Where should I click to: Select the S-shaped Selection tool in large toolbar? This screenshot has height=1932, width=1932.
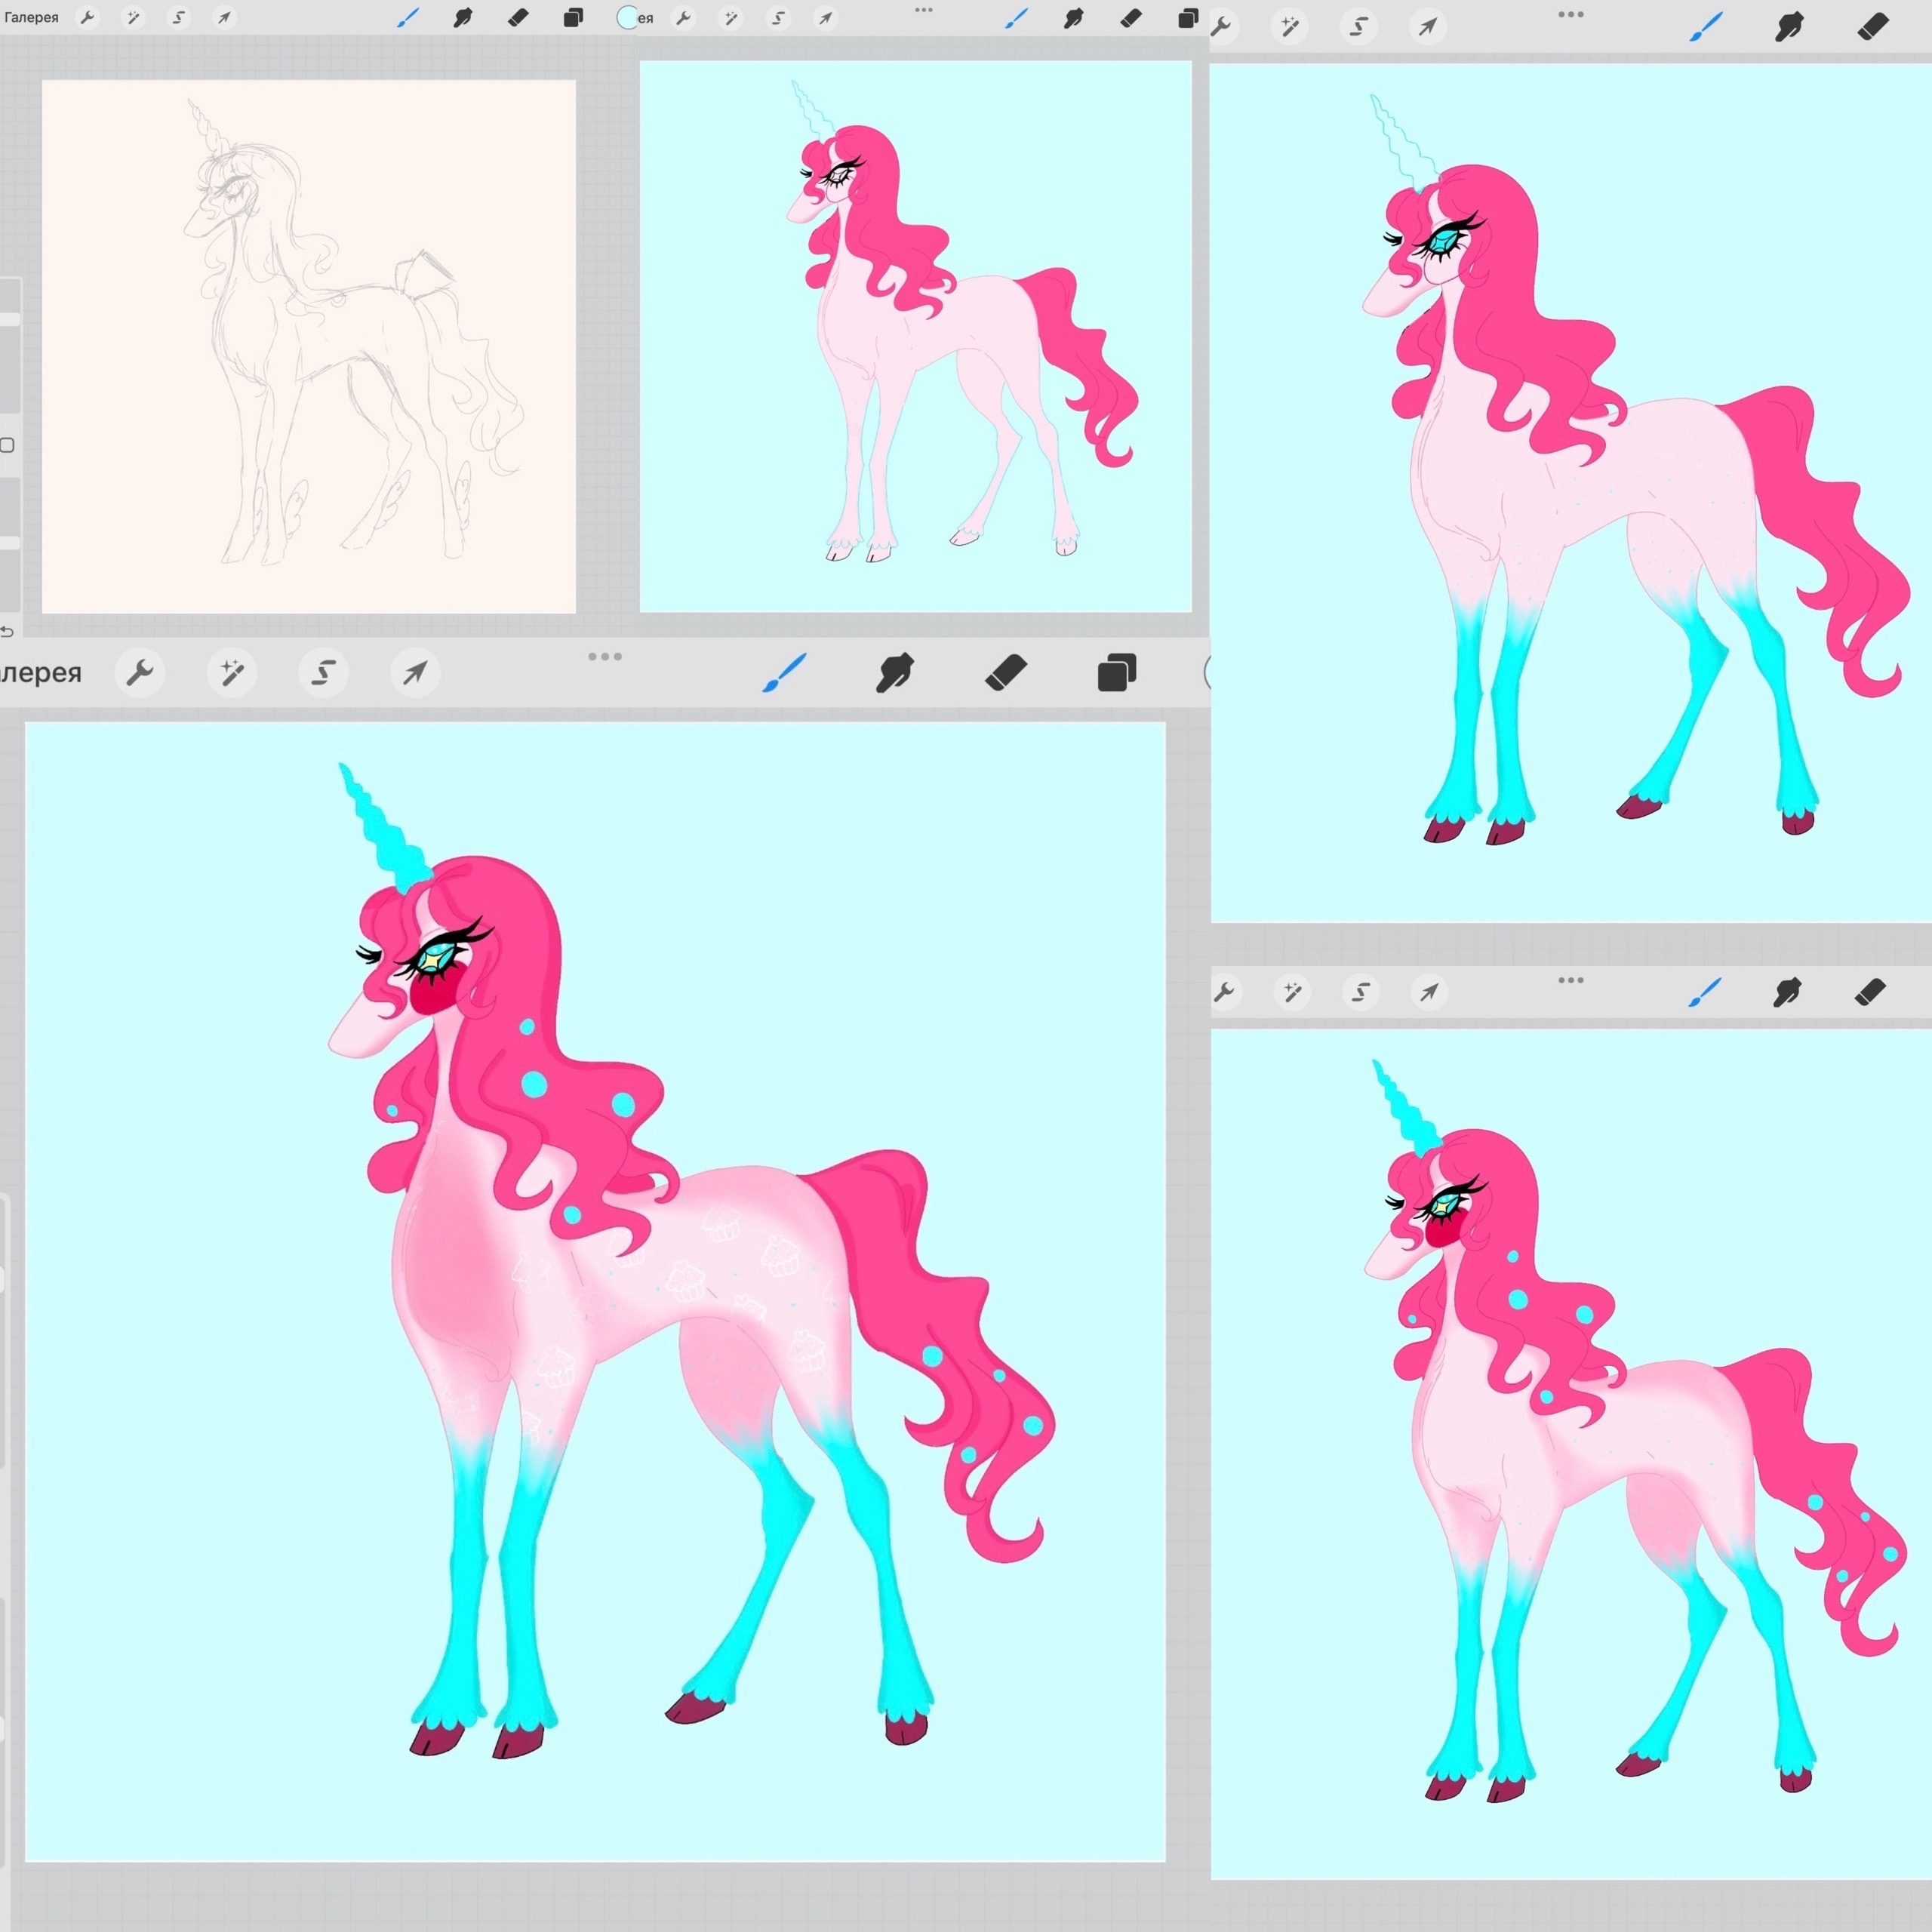point(323,673)
